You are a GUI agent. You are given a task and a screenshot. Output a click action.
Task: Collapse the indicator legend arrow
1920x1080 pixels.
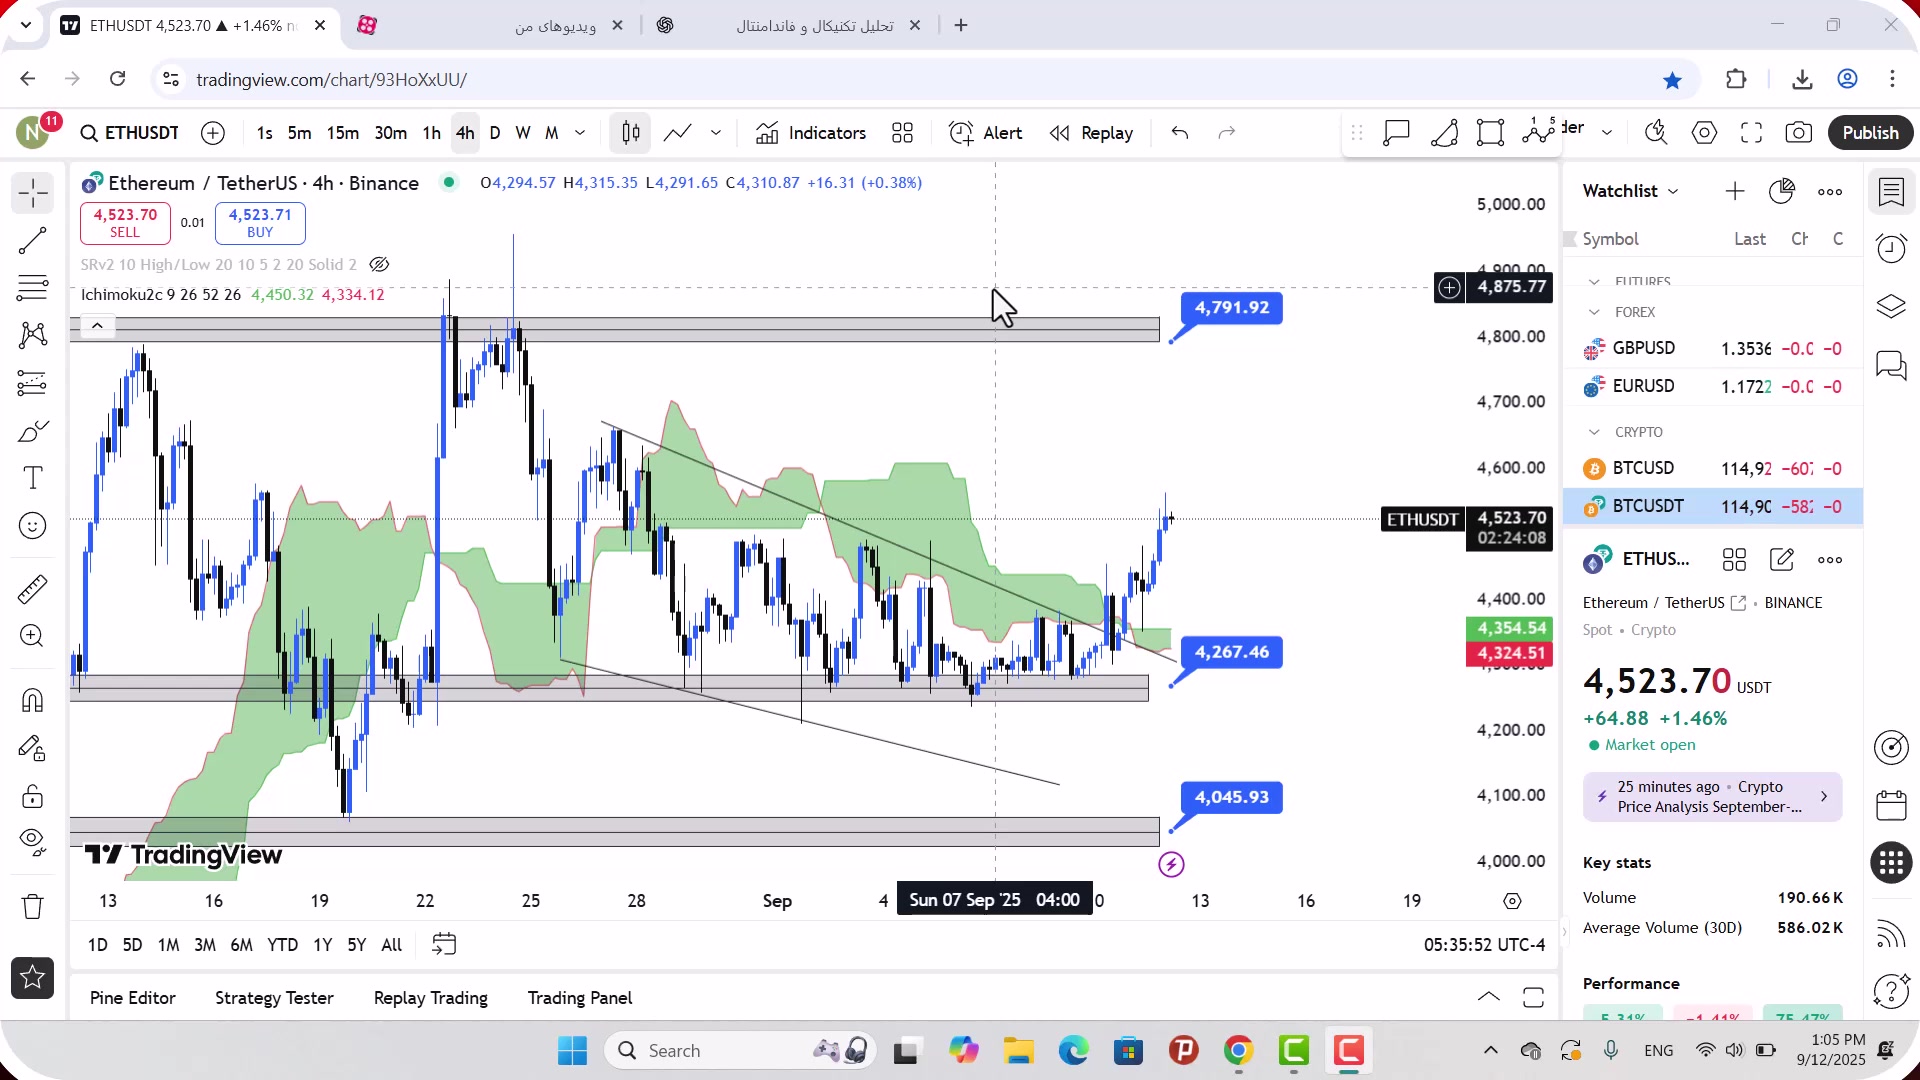(97, 326)
